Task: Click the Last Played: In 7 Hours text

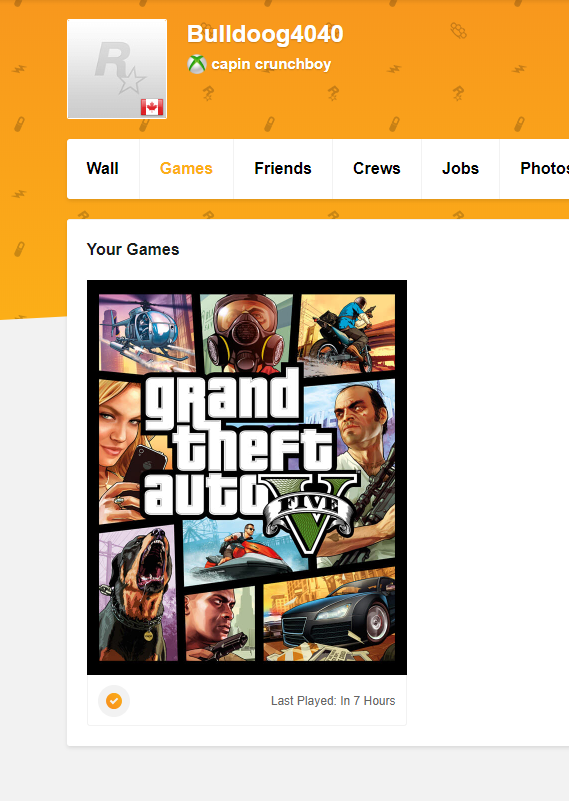Action: tap(333, 701)
